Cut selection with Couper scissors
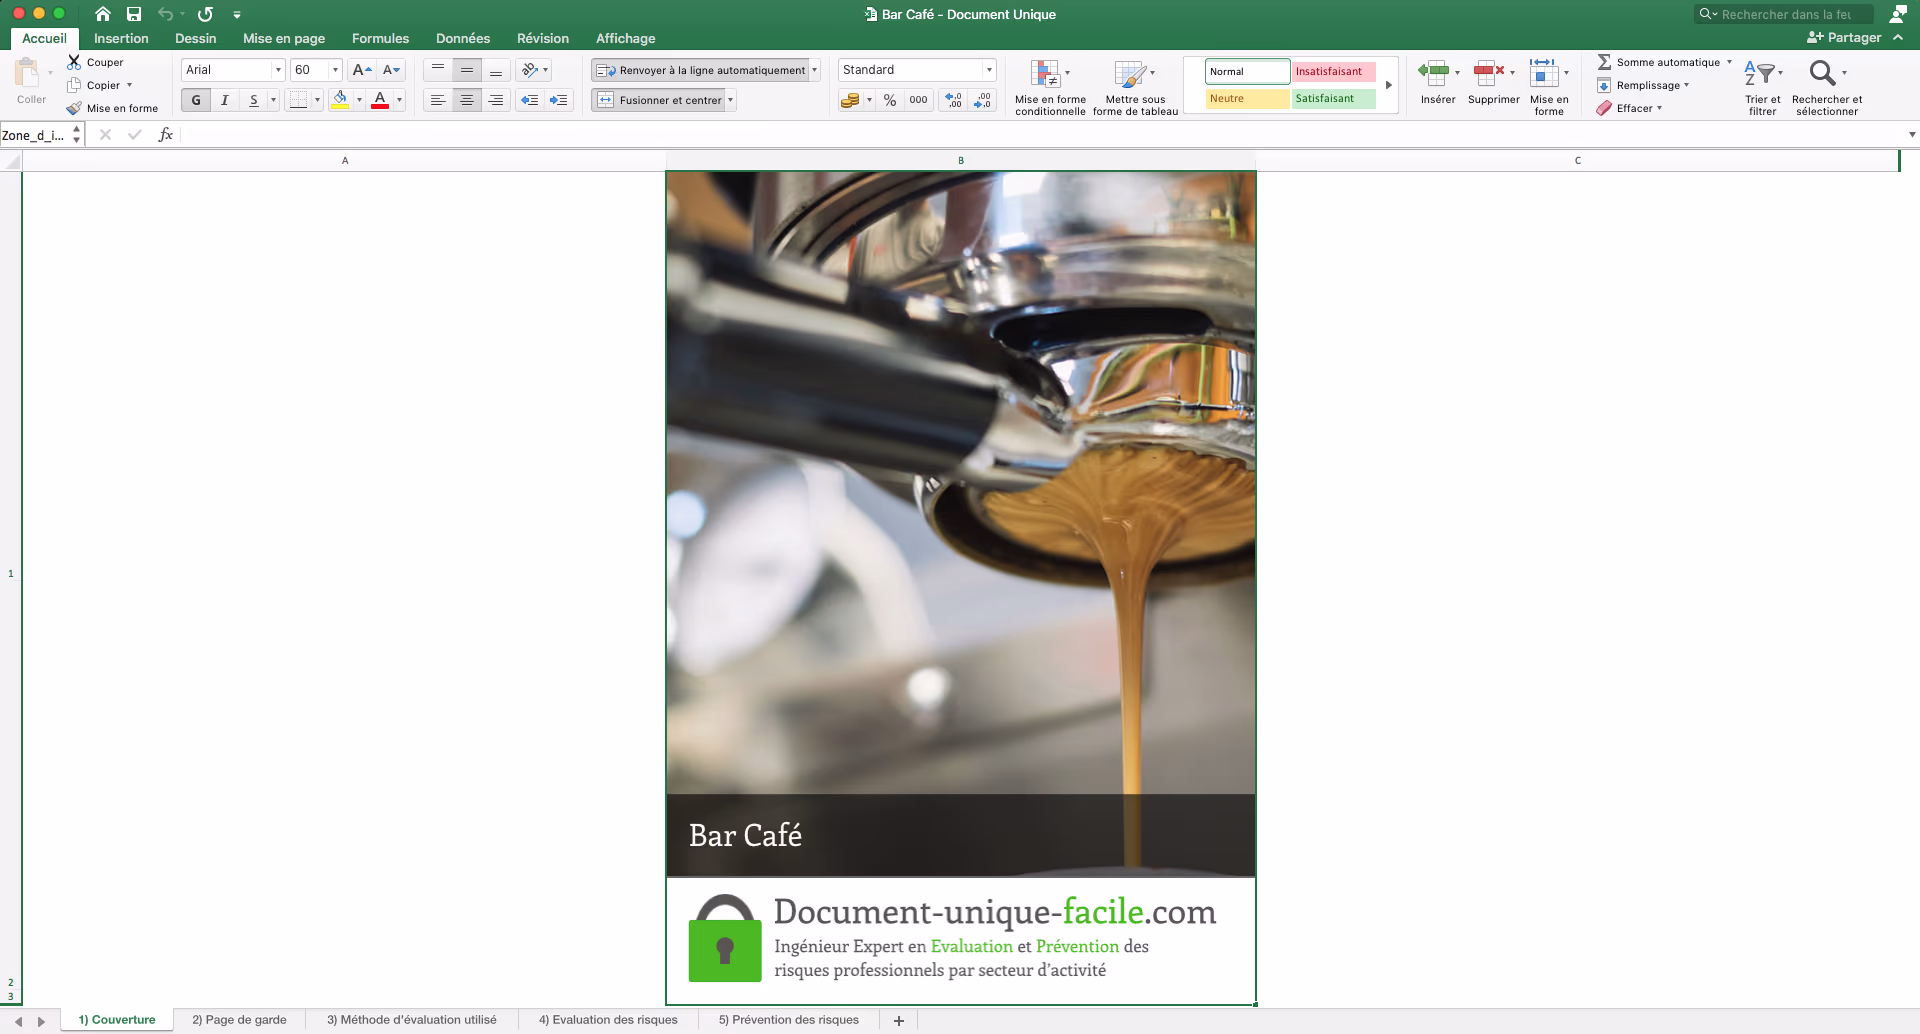Image resolution: width=1920 pixels, height=1034 pixels. click(x=95, y=62)
